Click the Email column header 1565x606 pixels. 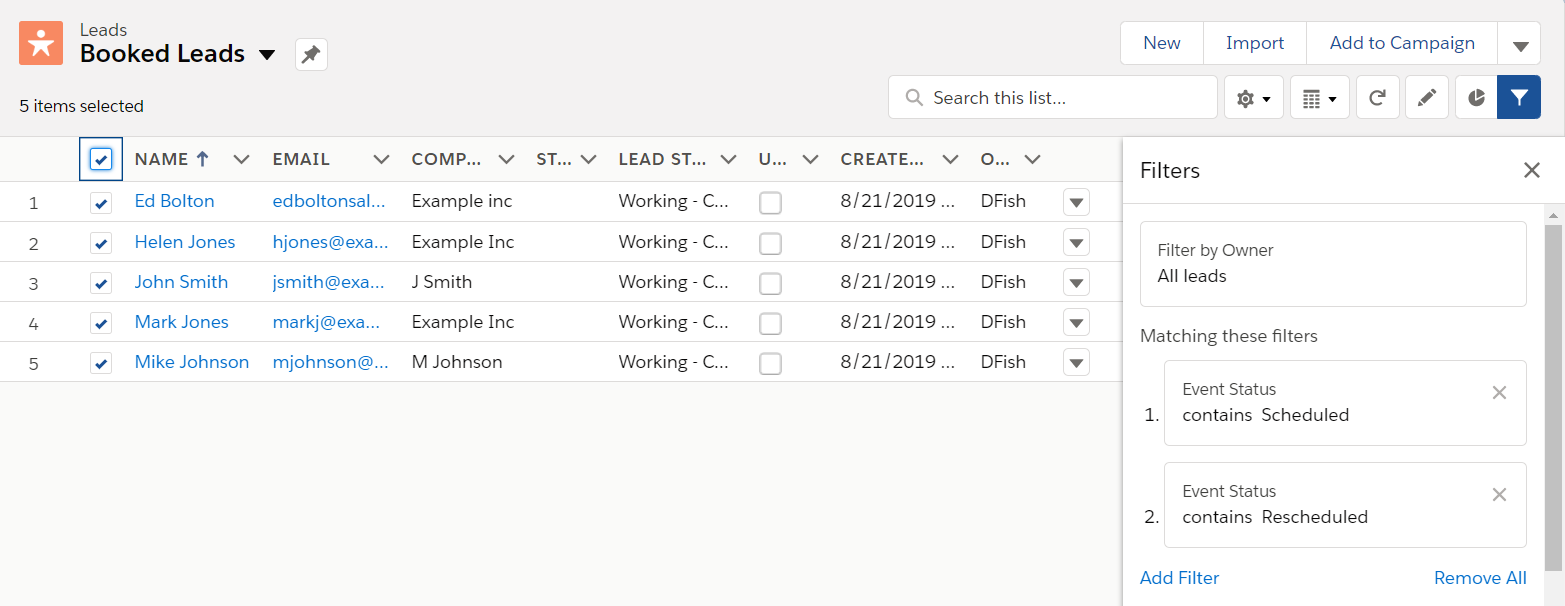301,159
